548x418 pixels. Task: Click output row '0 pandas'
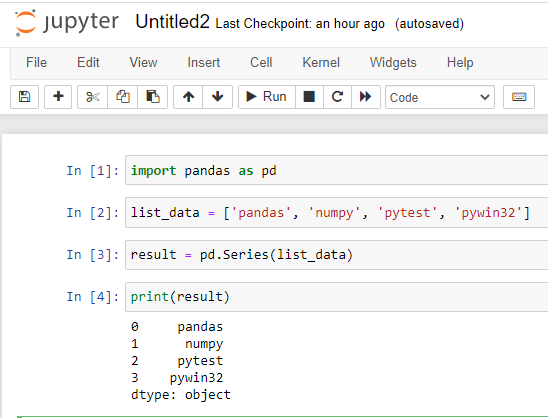177,327
